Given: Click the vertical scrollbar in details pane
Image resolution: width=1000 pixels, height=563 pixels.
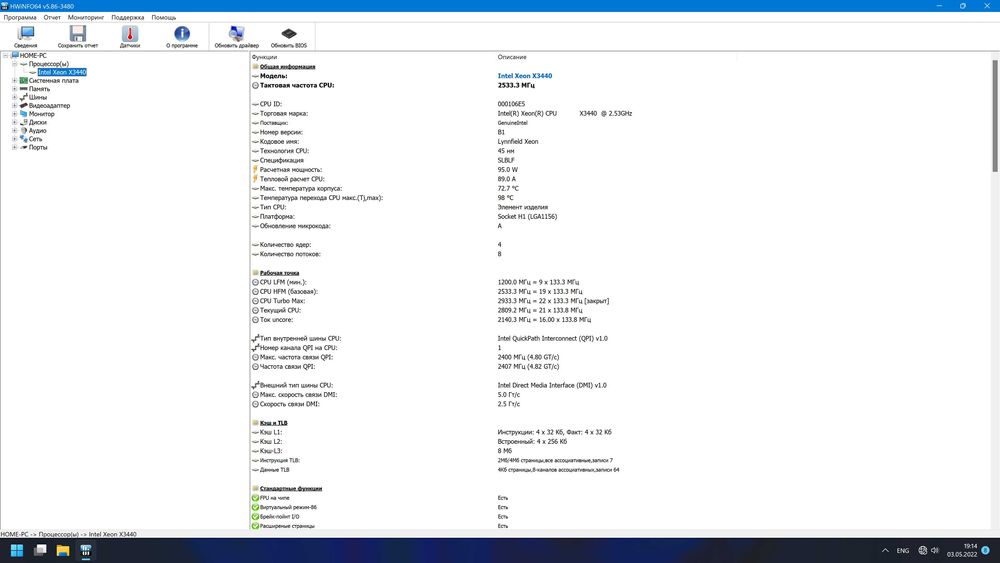Looking at the screenshot, I should (995, 115).
